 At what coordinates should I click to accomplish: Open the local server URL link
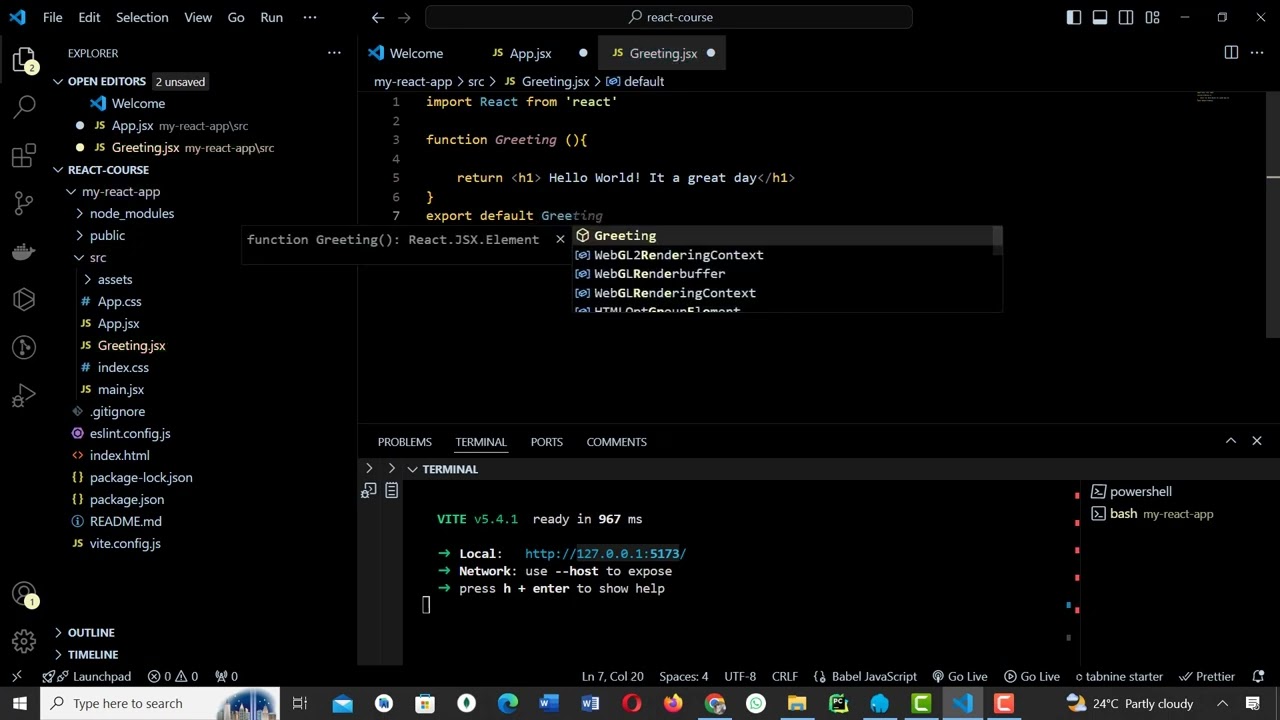605,553
